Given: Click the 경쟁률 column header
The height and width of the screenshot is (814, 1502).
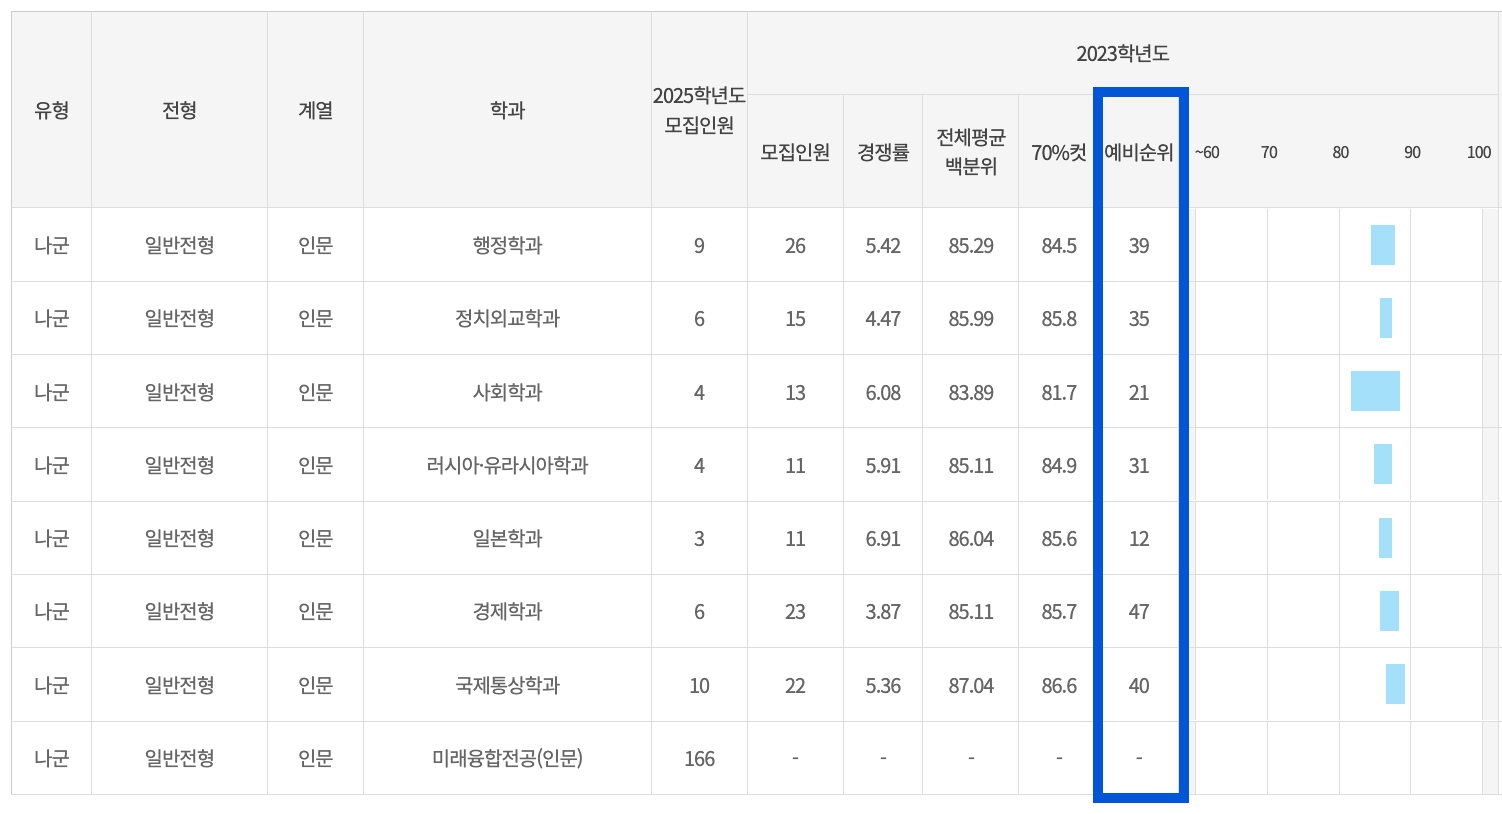Looking at the screenshot, I should [882, 153].
